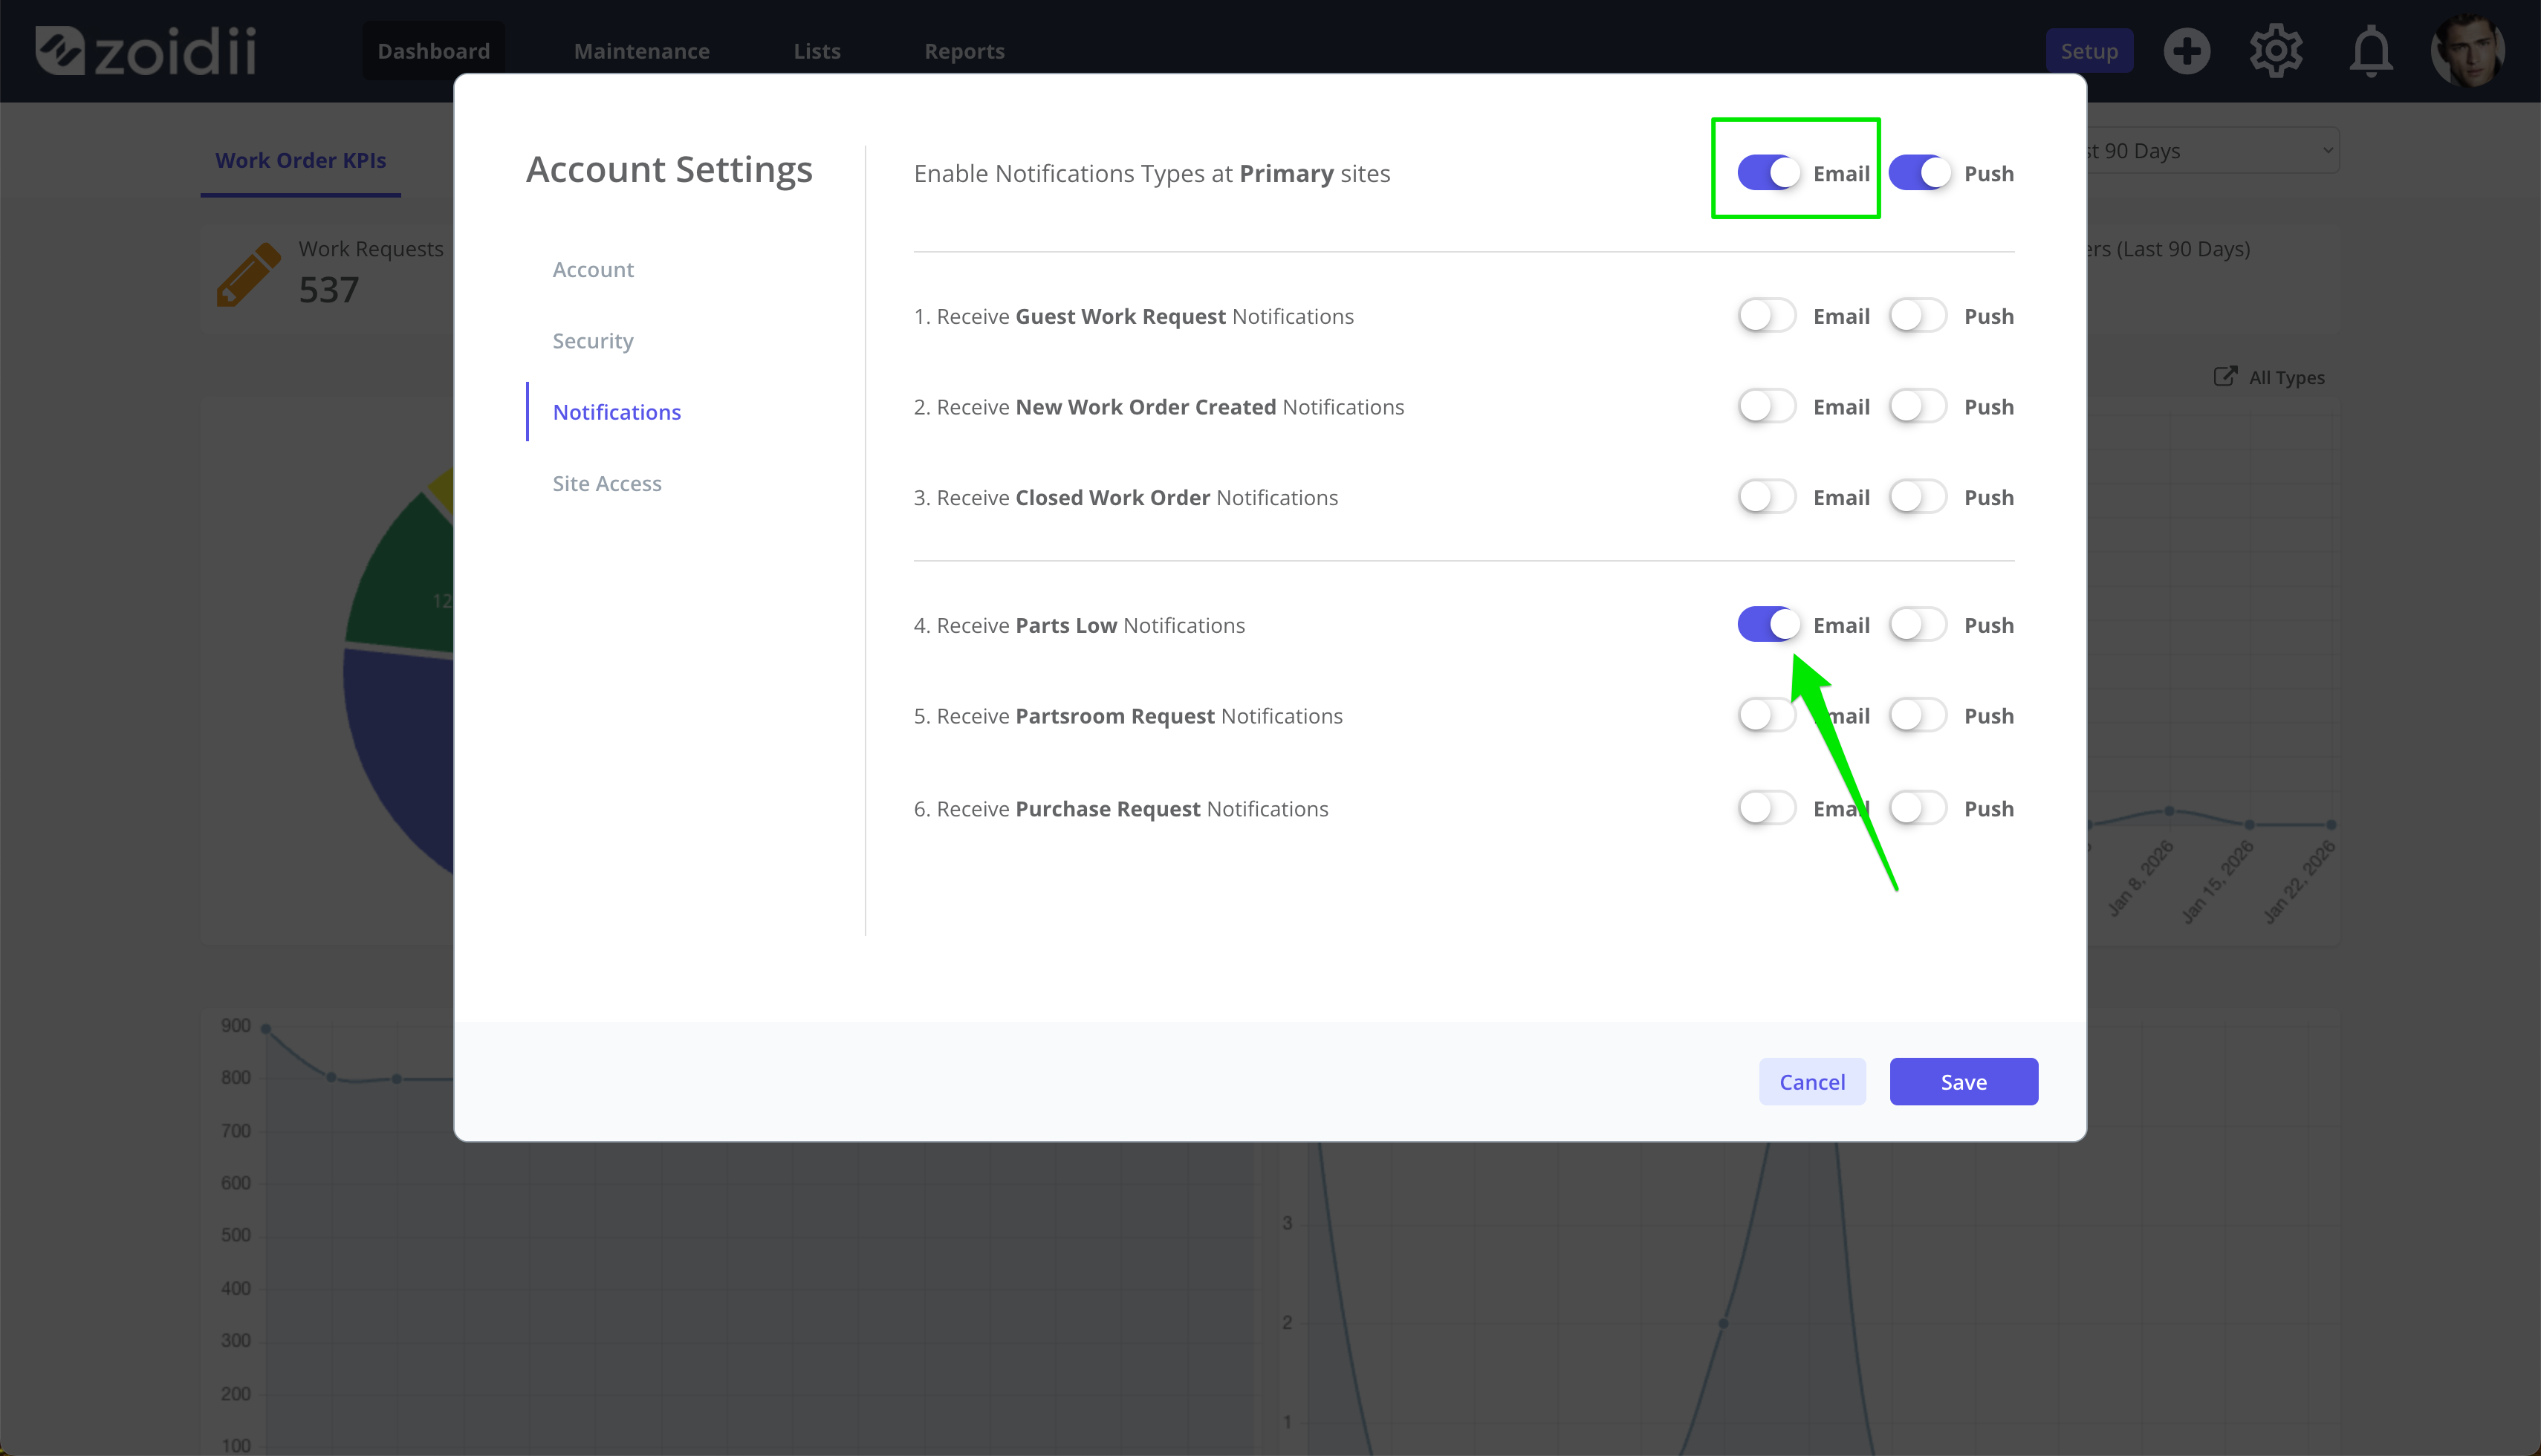Open the notifications bell icon

tap(2371, 51)
